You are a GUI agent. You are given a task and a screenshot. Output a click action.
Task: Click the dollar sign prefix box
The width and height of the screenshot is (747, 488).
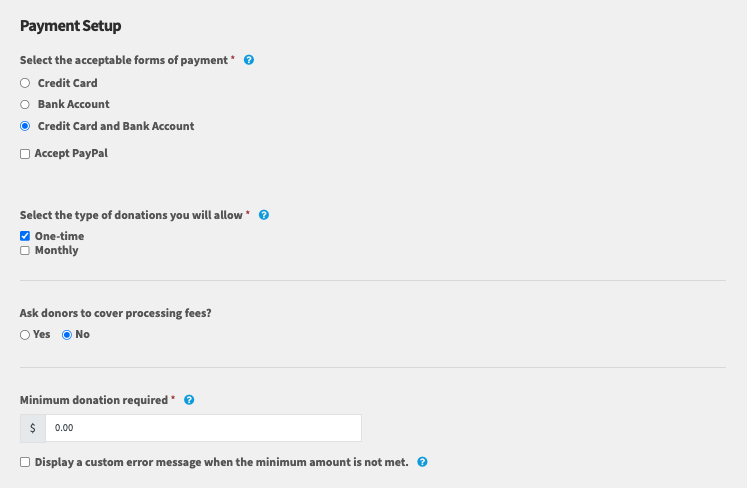(x=33, y=428)
